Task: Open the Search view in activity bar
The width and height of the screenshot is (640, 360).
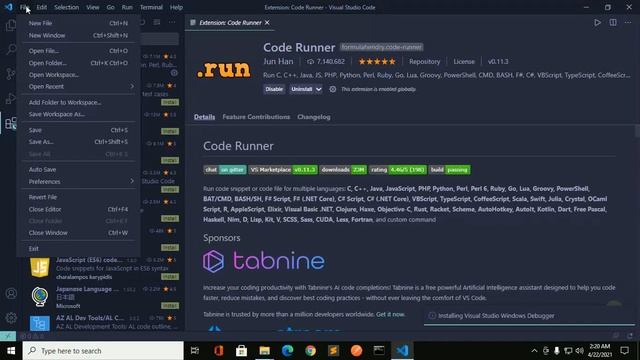Action: point(11,50)
